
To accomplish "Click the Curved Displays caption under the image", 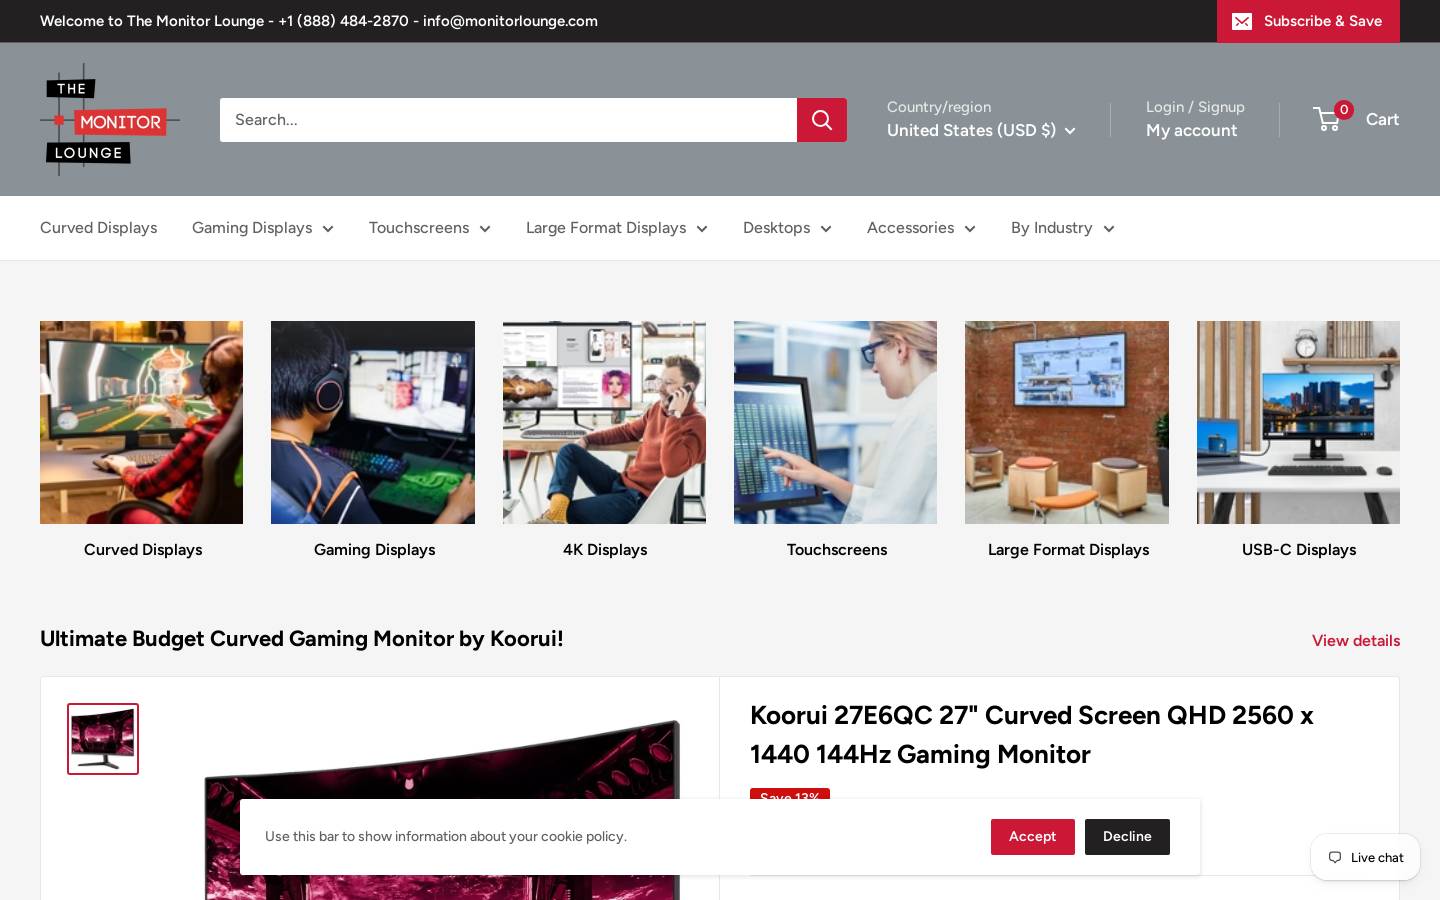I will tap(143, 550).
